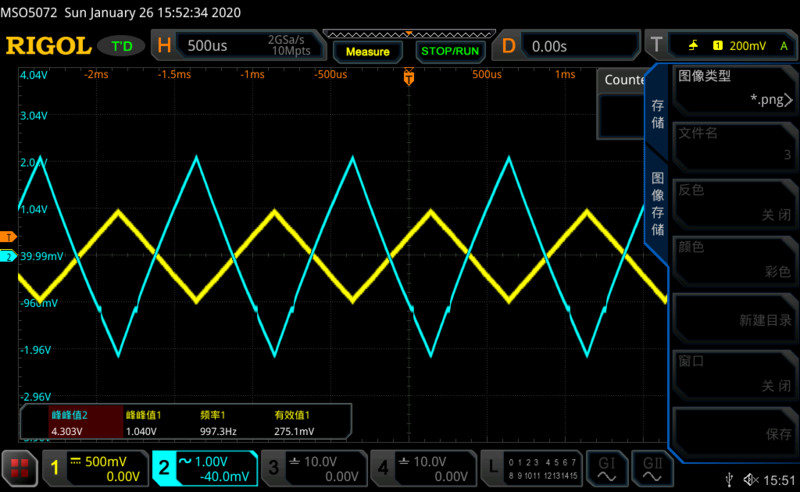
Task: Click the RIGOL logo
Action: coord(48,46)
